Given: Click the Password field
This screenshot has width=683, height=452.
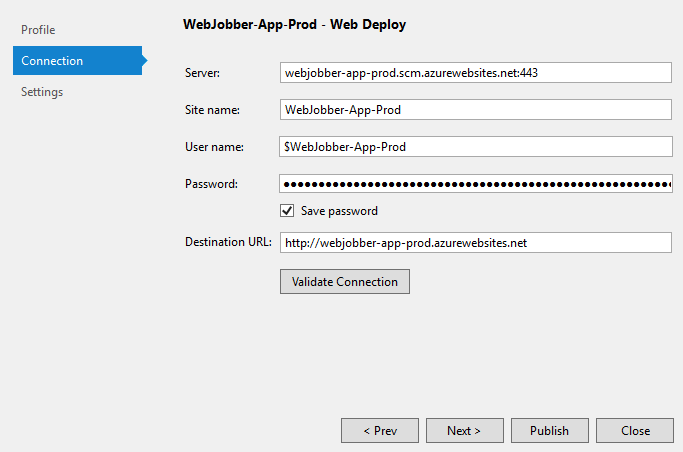Looking at the screenshot, I should [x=476, y=184].
